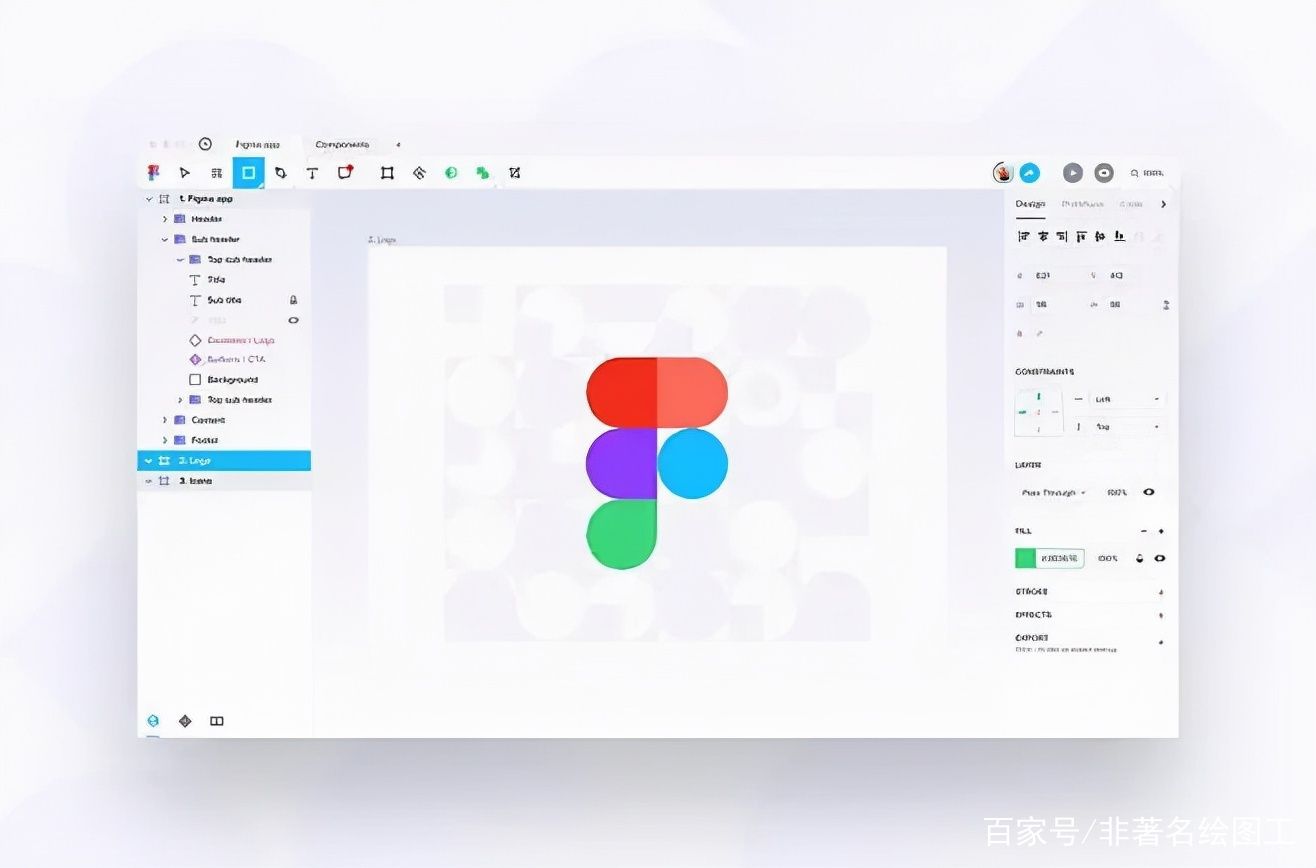Align horizontal centers
Screen dimensions: 1316x868
(x=1043, y=237)
